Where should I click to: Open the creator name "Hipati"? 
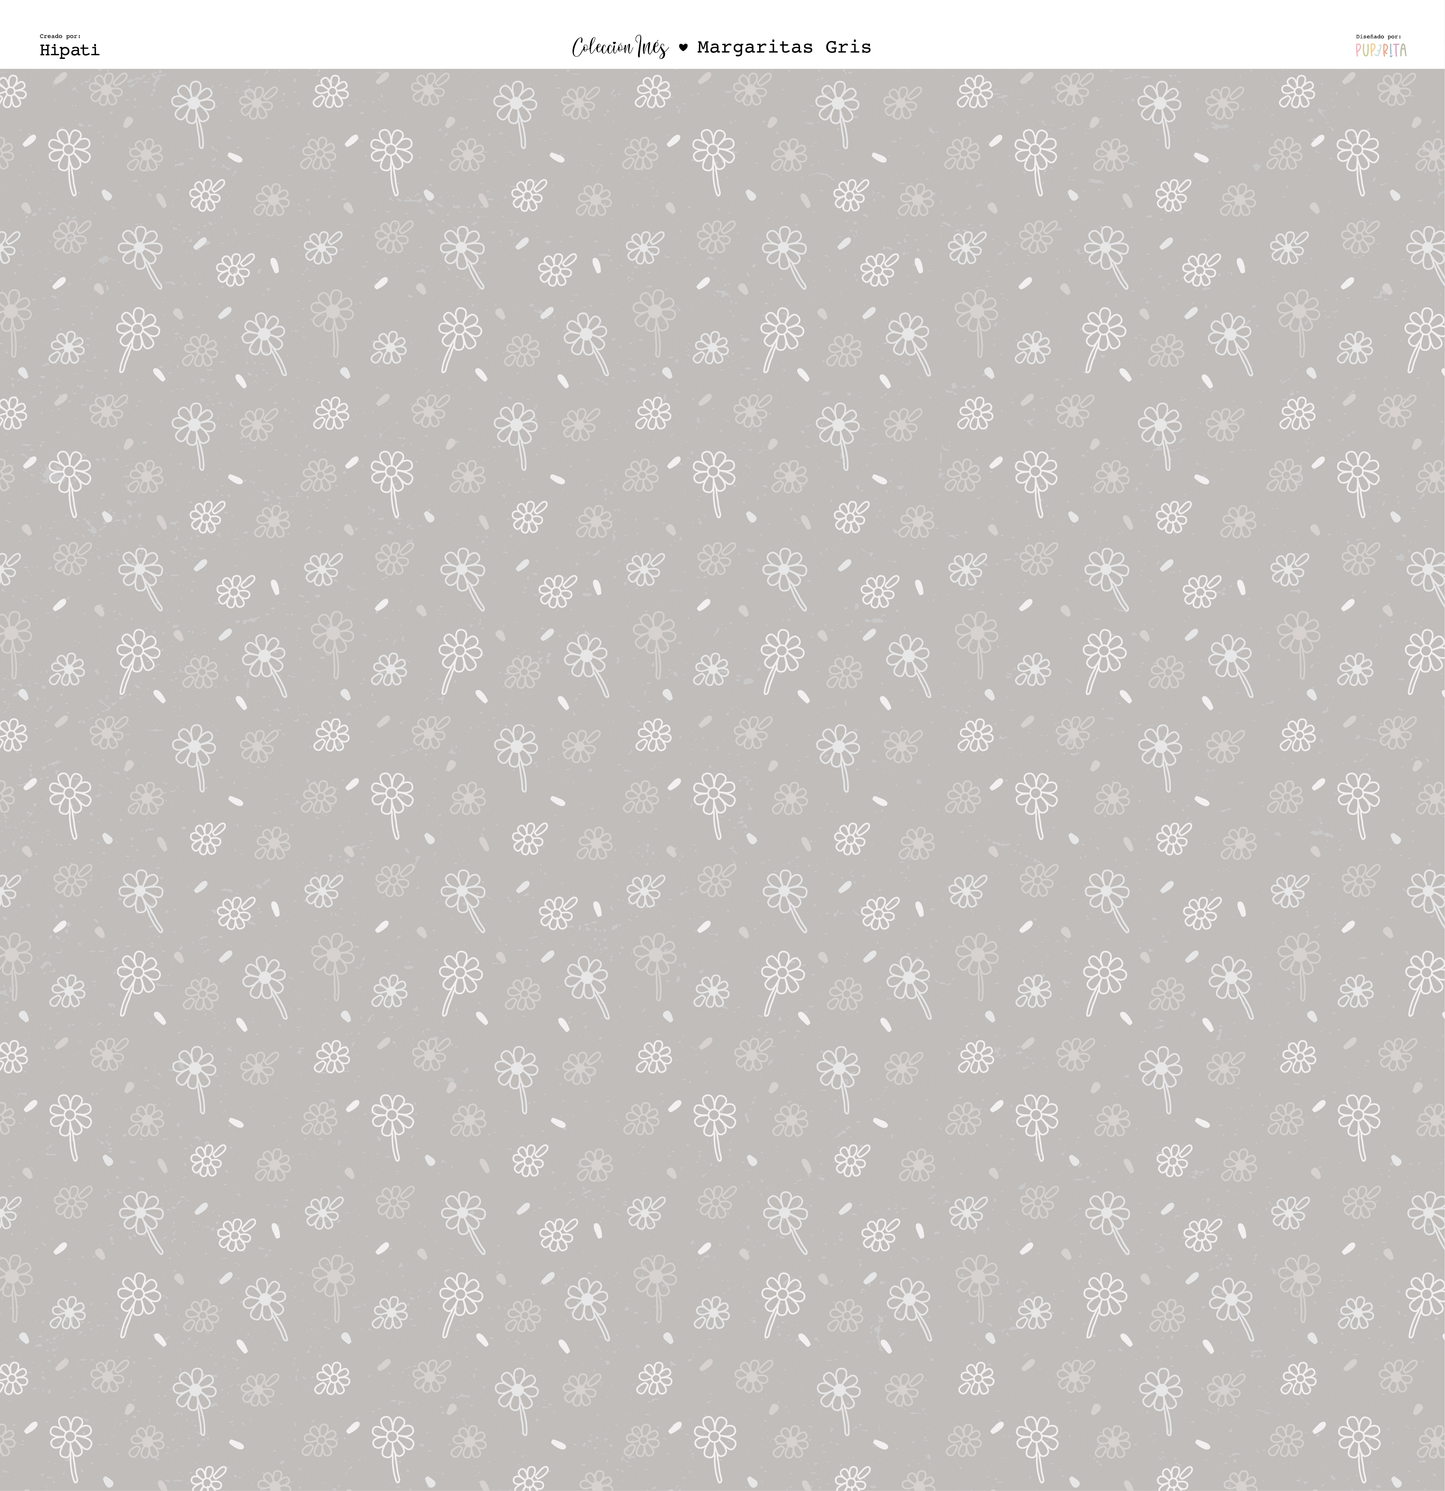pyautogui.click(x=69, y=50)
